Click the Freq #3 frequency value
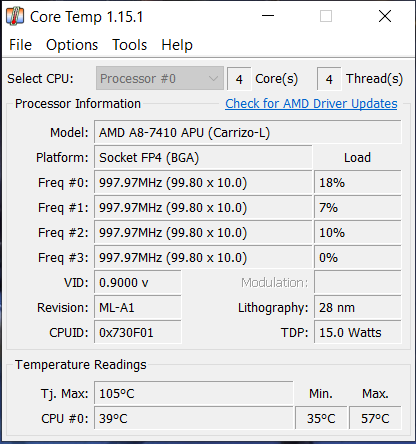416x444 pixels. click(203, 258)
